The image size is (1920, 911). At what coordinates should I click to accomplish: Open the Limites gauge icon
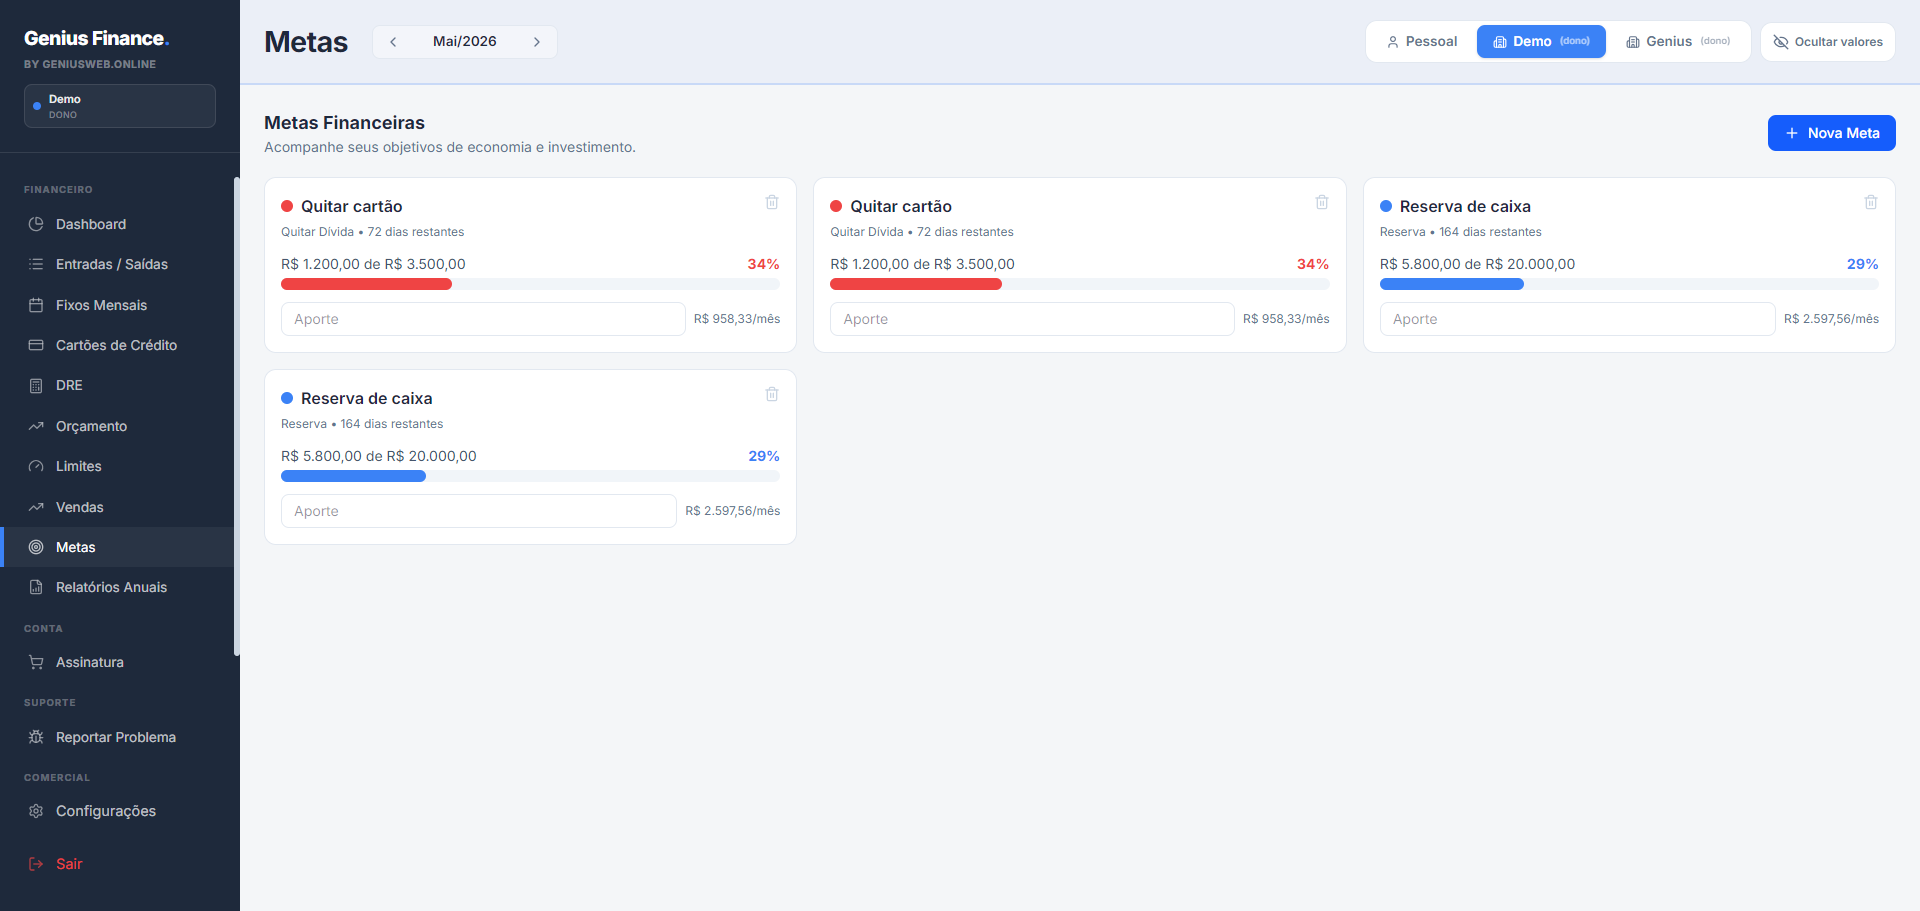point(36,466)
